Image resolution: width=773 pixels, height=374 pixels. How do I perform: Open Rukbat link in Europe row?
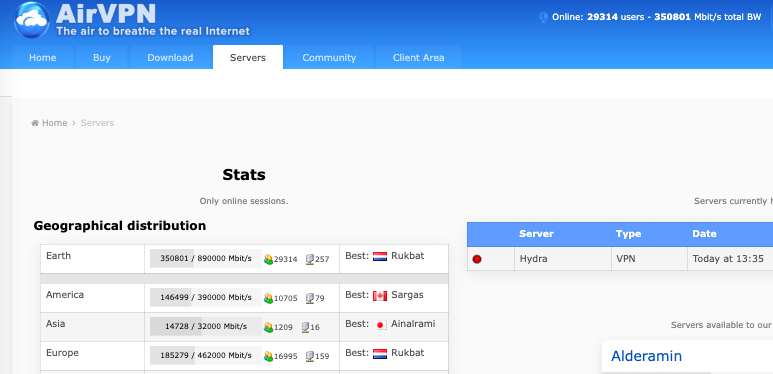(x=408, y=353)
